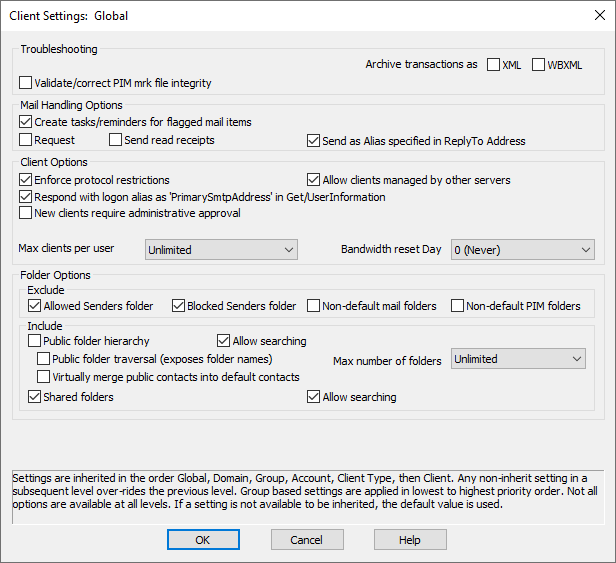616x563 pixels.
Task: Check Non-default mail folders exclusion
Action: tap(314, 306)
